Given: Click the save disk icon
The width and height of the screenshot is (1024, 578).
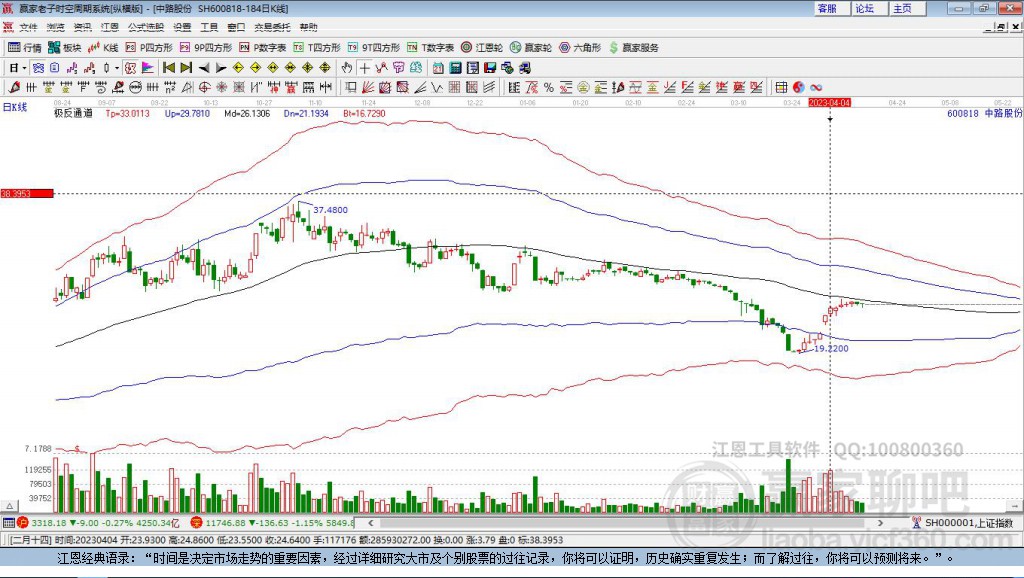Looking at the screenshot, I should pos(490,68).
